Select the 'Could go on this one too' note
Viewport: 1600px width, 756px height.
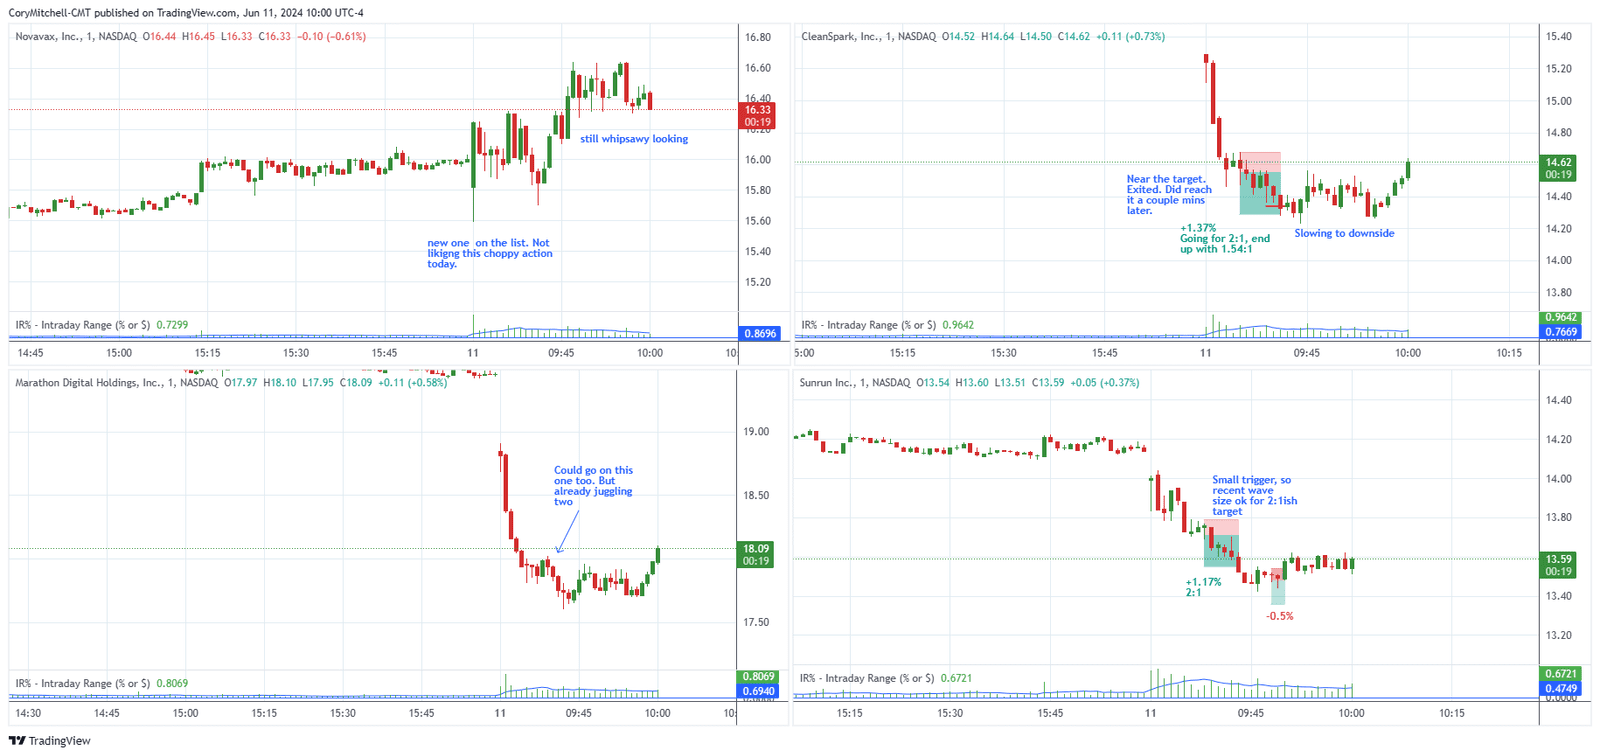pyautogui.click(x=593, y=486)
